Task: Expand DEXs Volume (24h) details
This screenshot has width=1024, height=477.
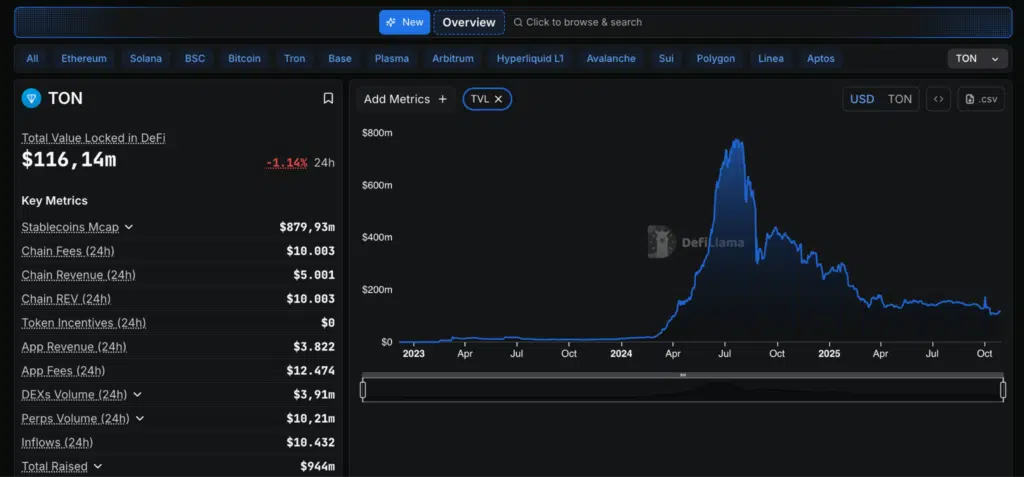Action: [x=136, y=395]
